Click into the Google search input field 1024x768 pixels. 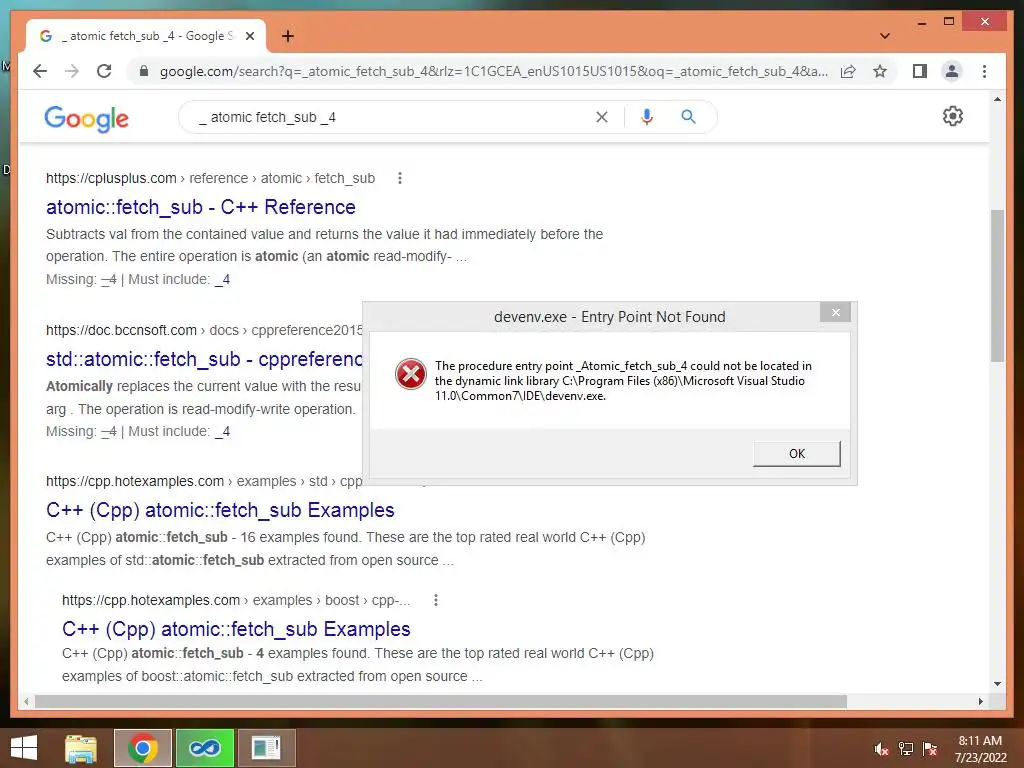pyautogui.click(x=392, y=118)
